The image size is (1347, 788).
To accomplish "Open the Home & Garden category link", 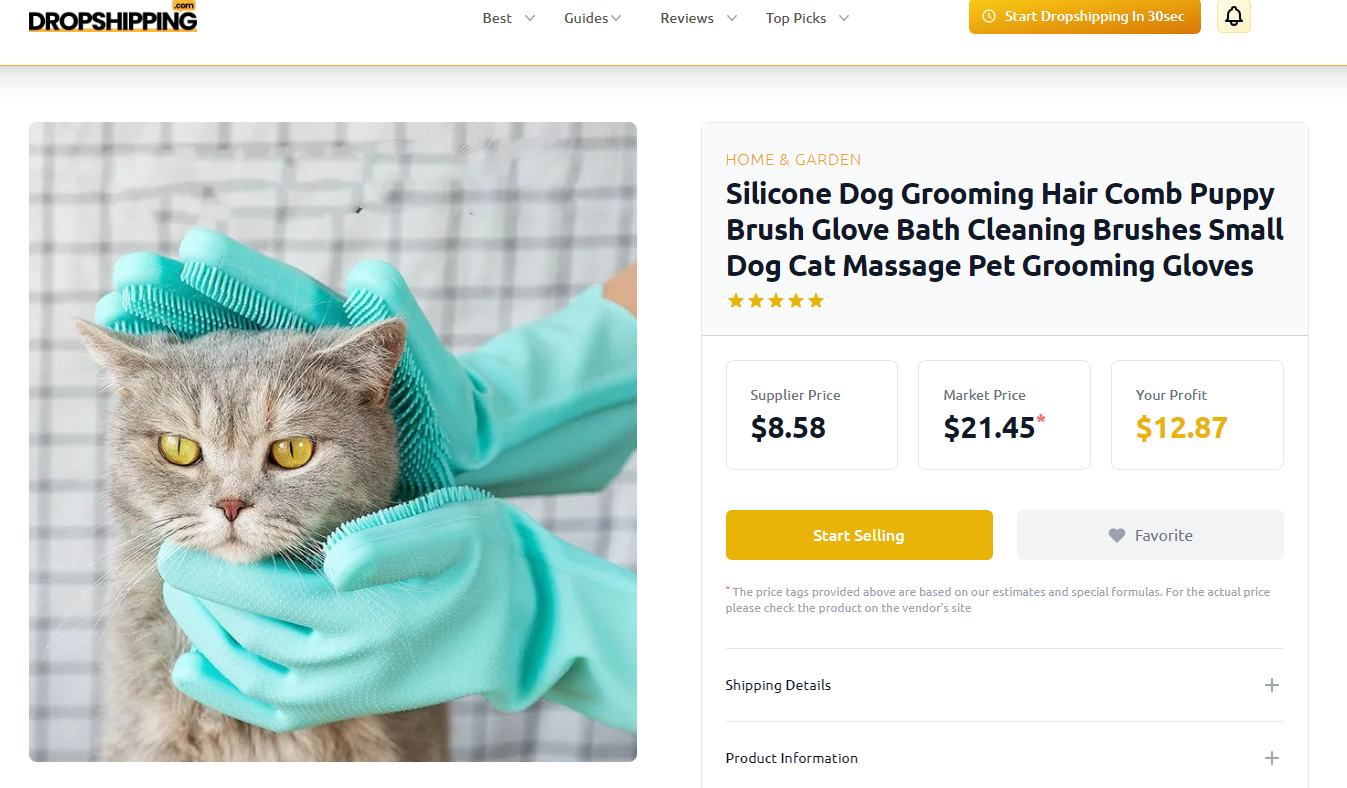I will [793, 160].
